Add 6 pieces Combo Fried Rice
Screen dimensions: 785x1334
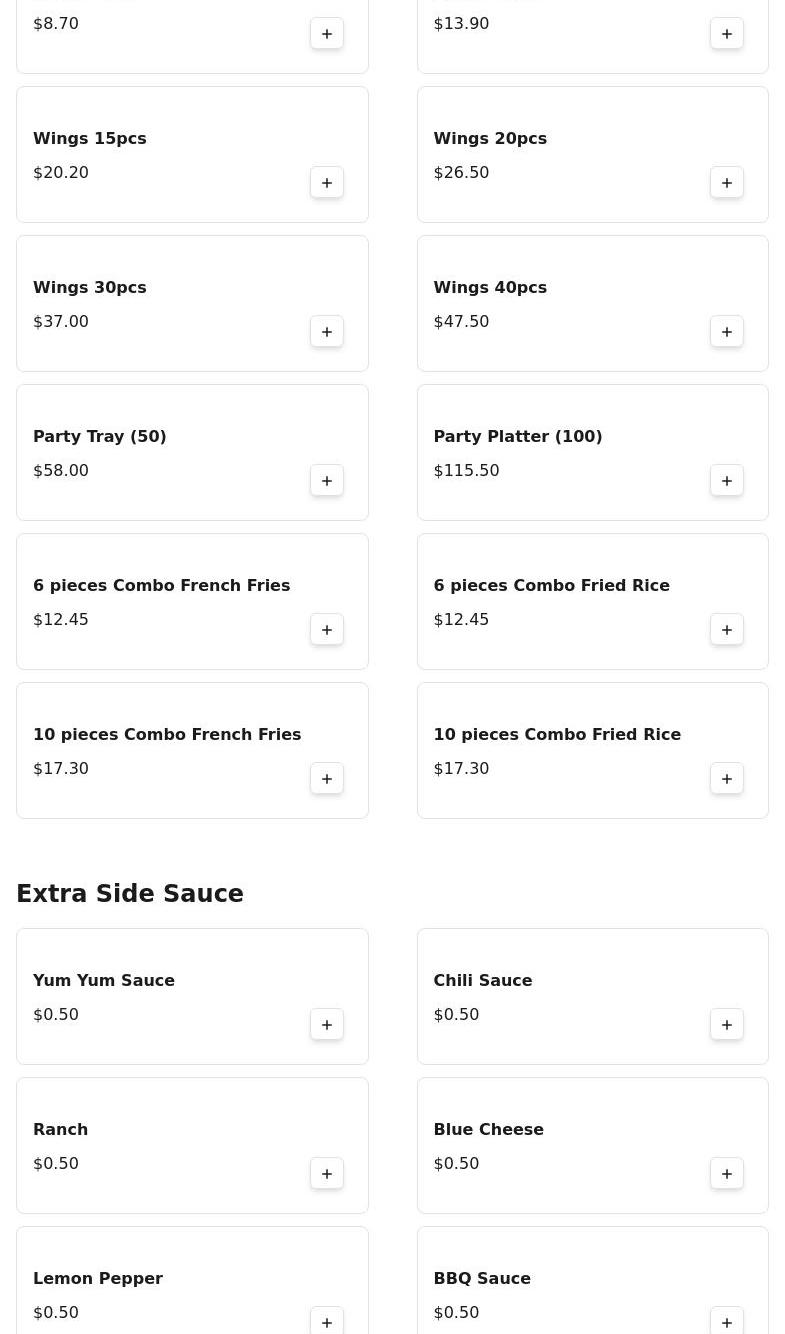(x=727, y=630)
